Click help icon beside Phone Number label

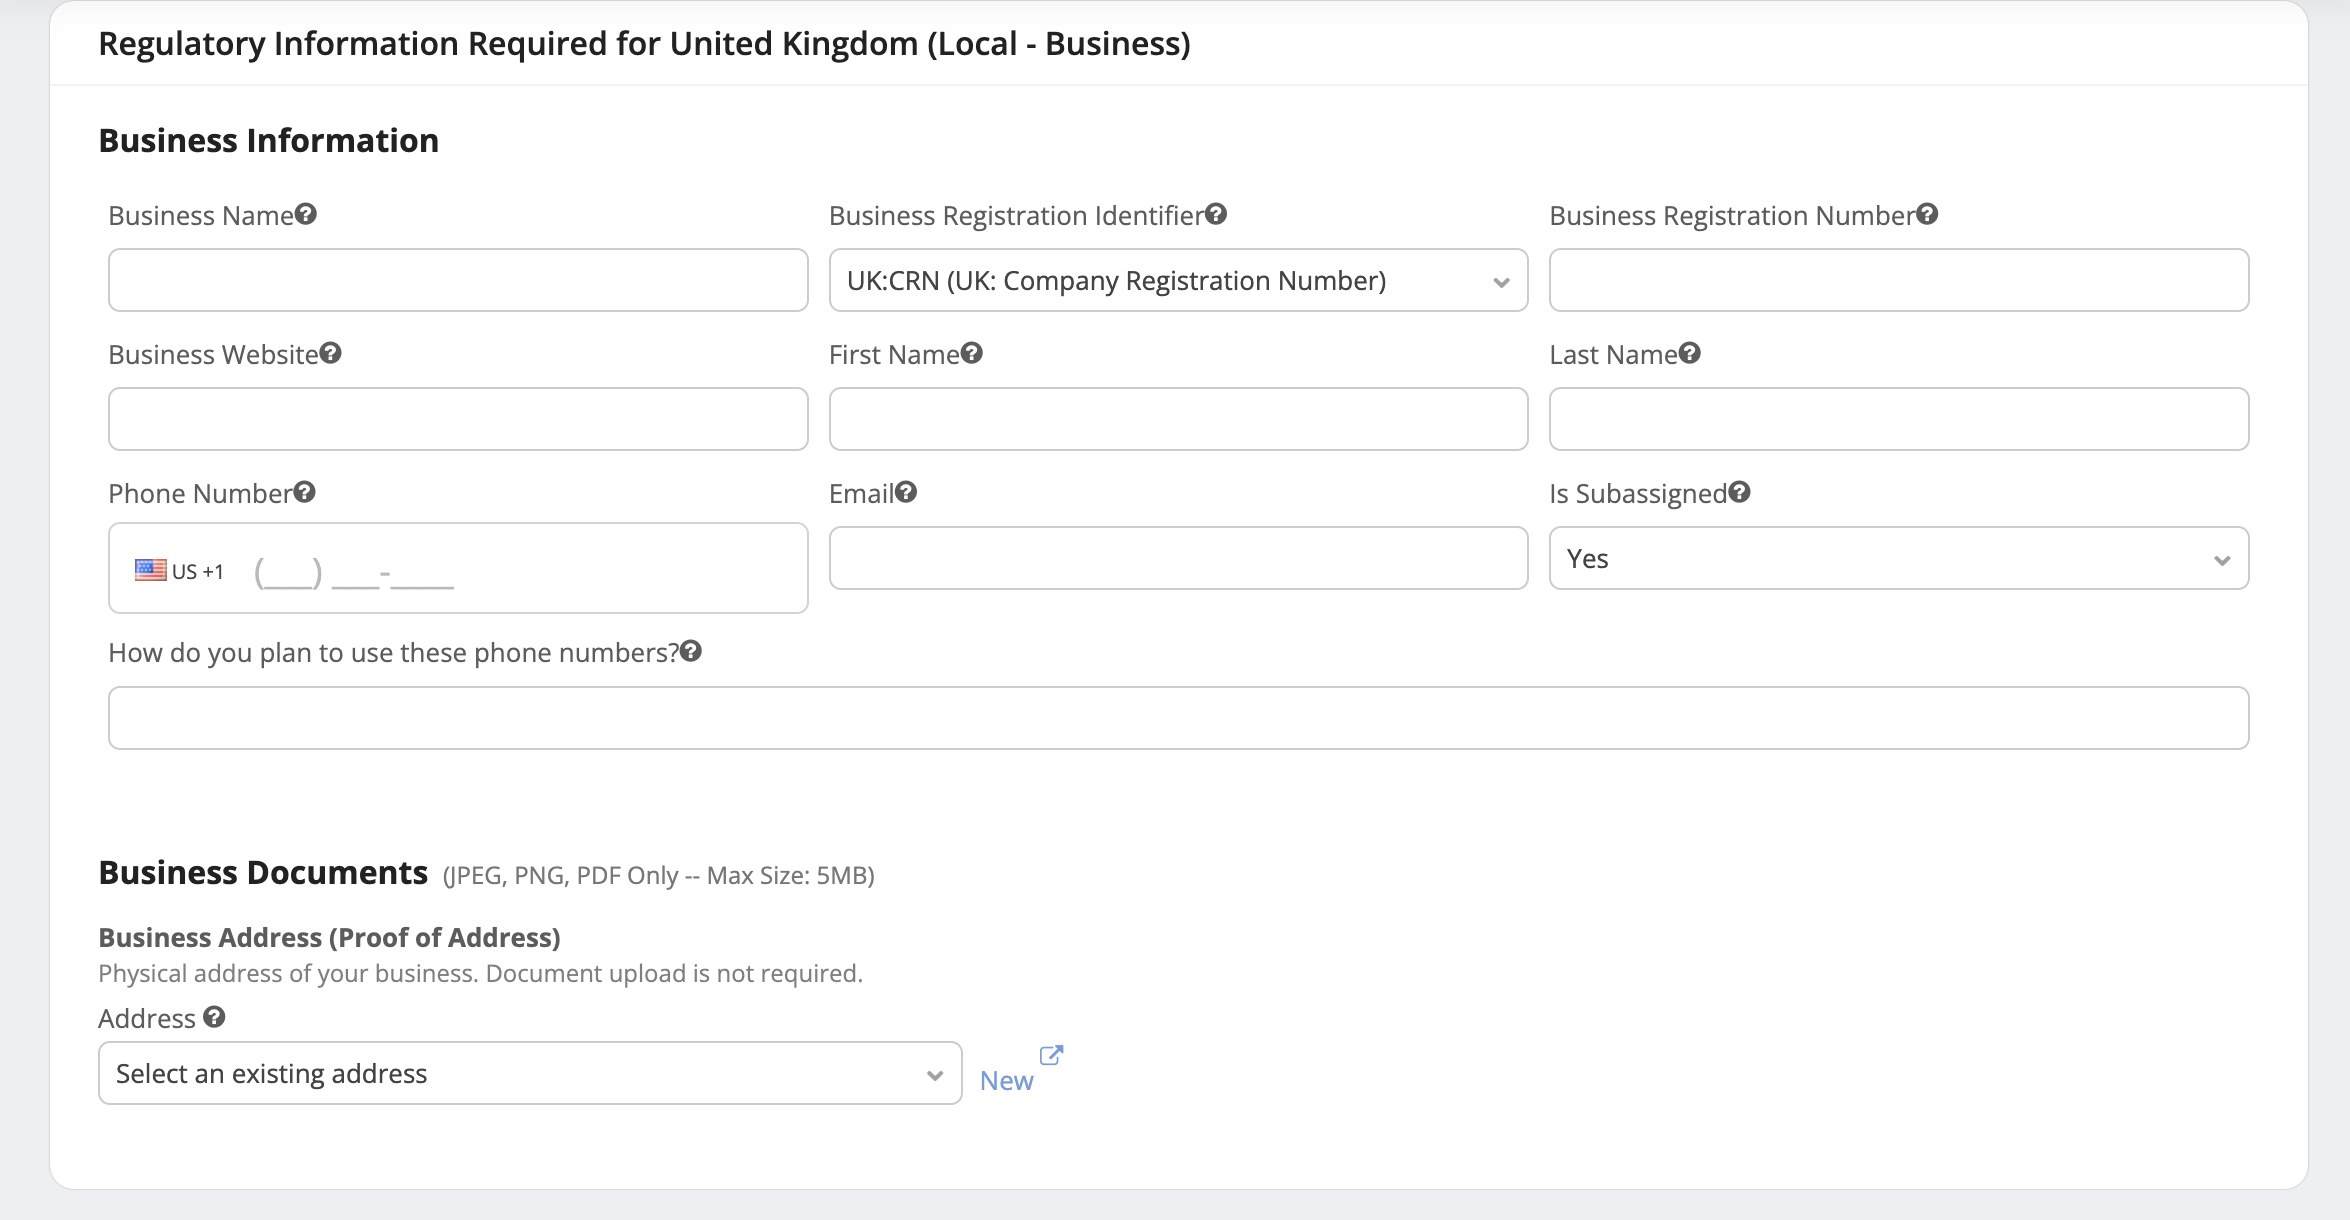coord(305,492)
